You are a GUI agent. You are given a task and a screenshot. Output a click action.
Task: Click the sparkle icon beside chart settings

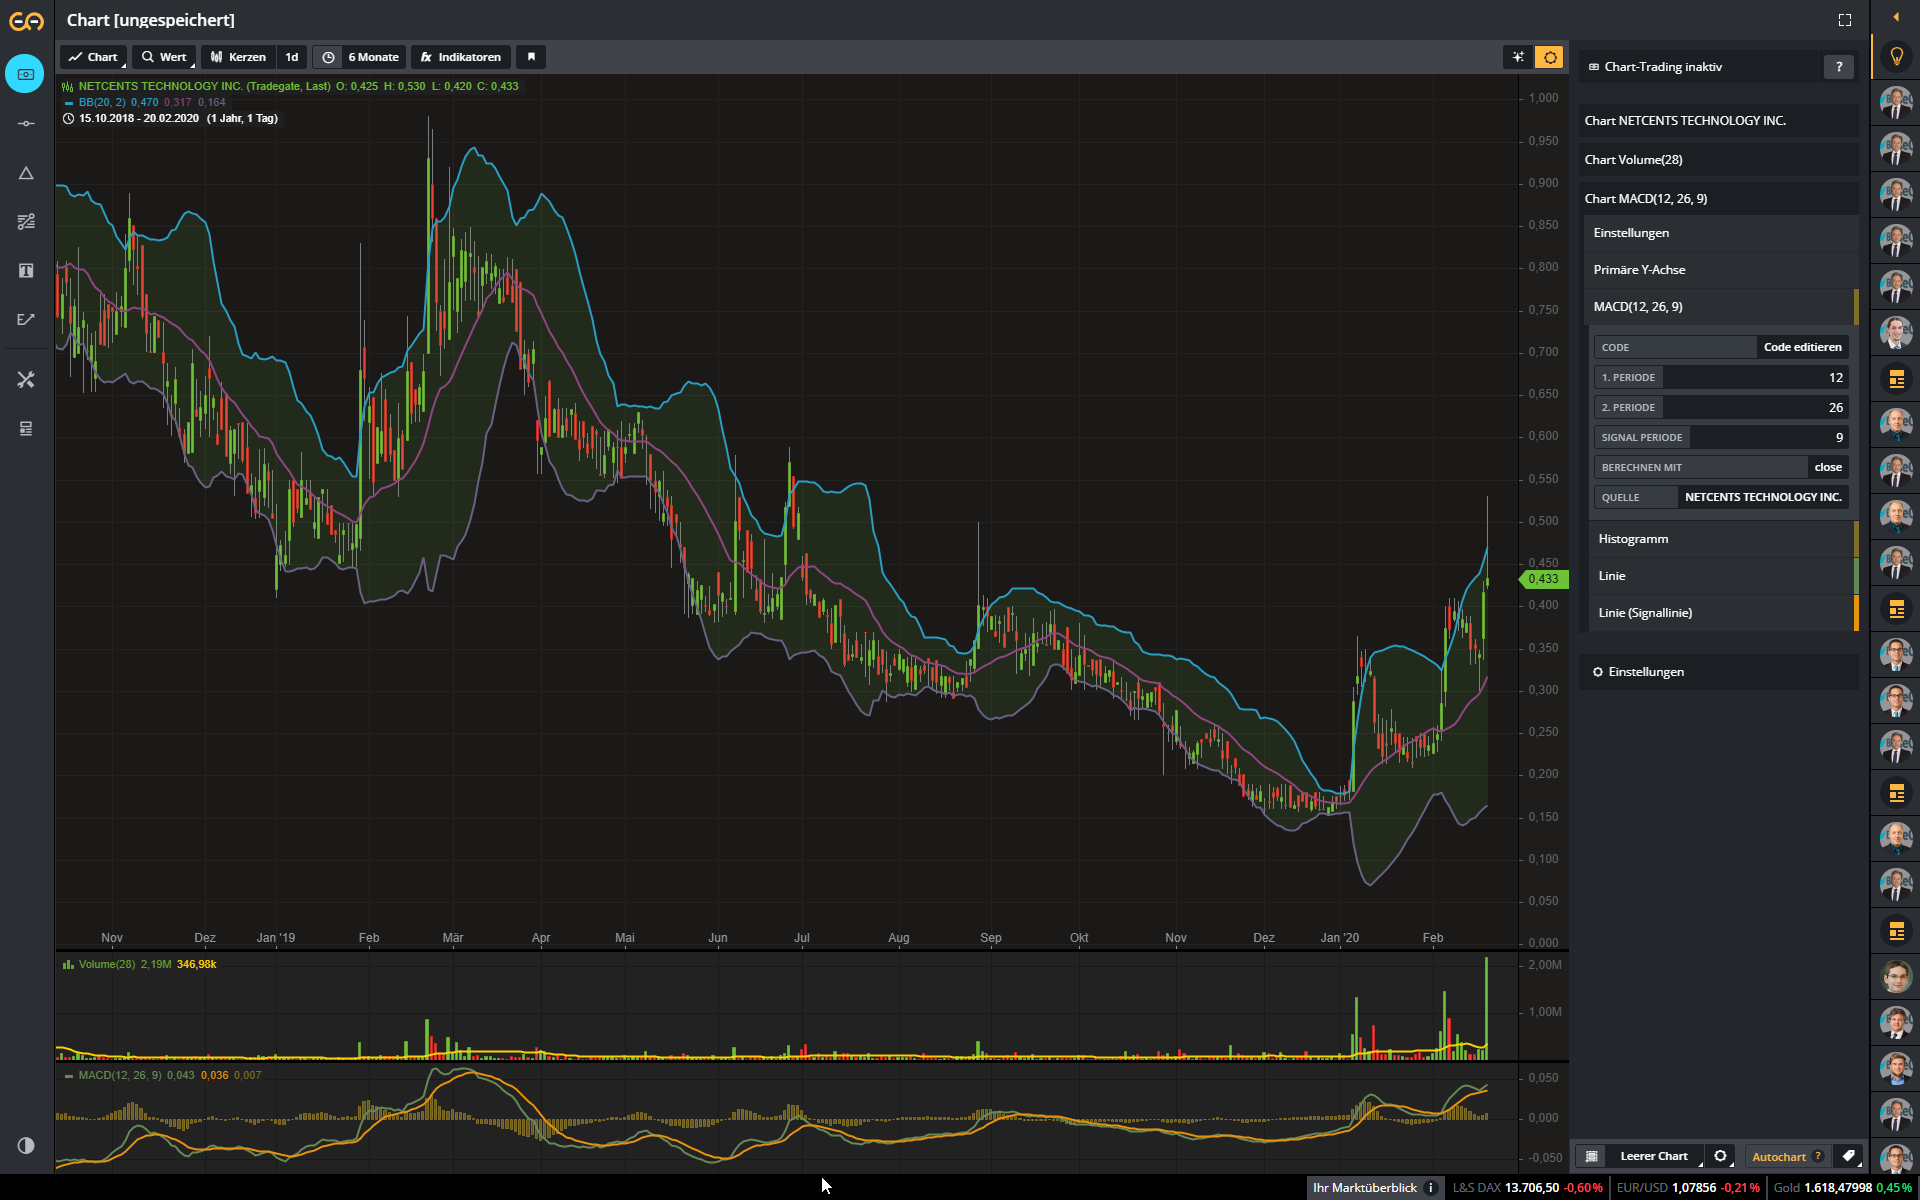[x=1518, y=57]
